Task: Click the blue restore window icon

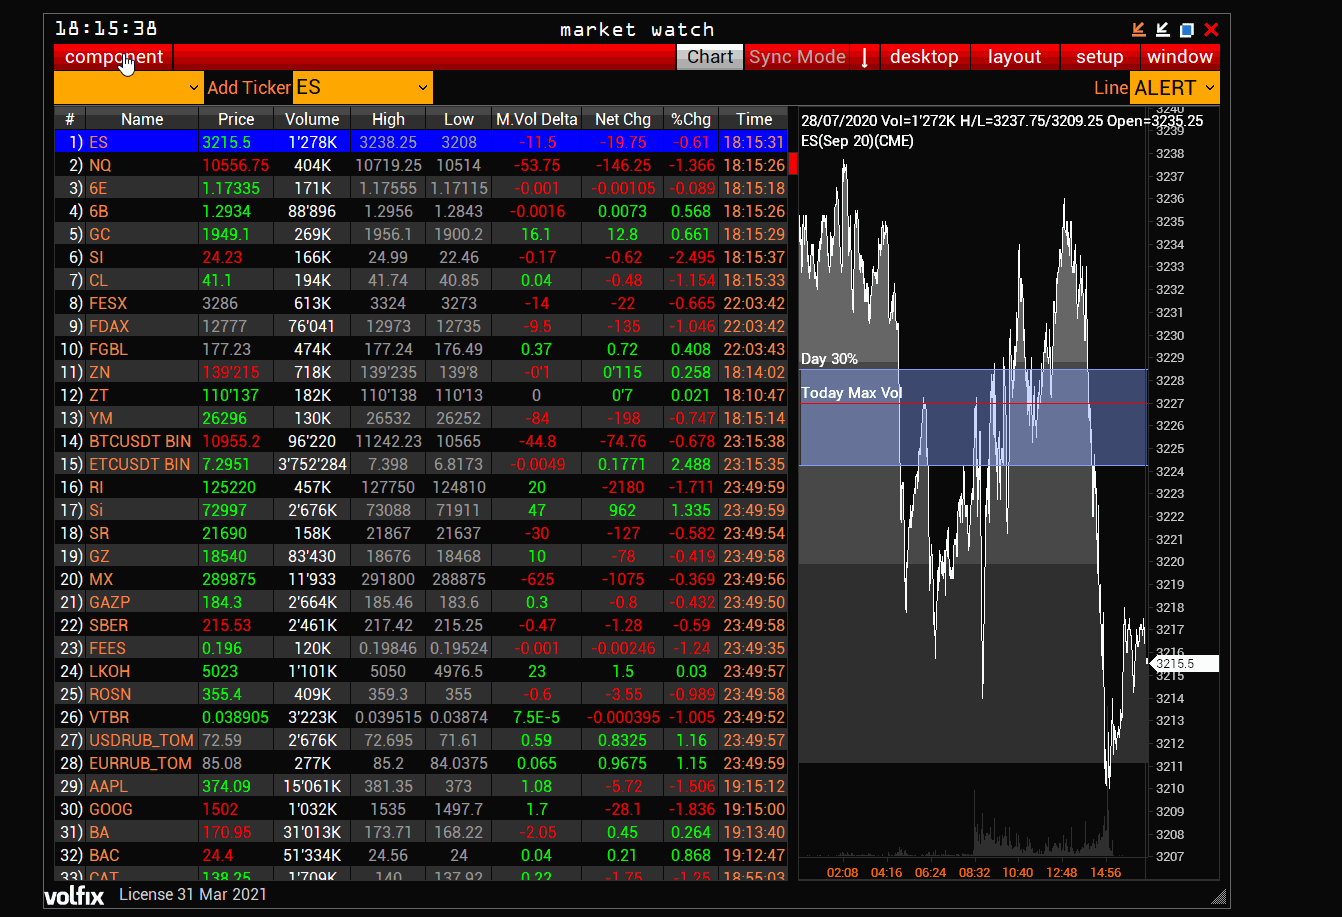Action: click(1187, 30)
